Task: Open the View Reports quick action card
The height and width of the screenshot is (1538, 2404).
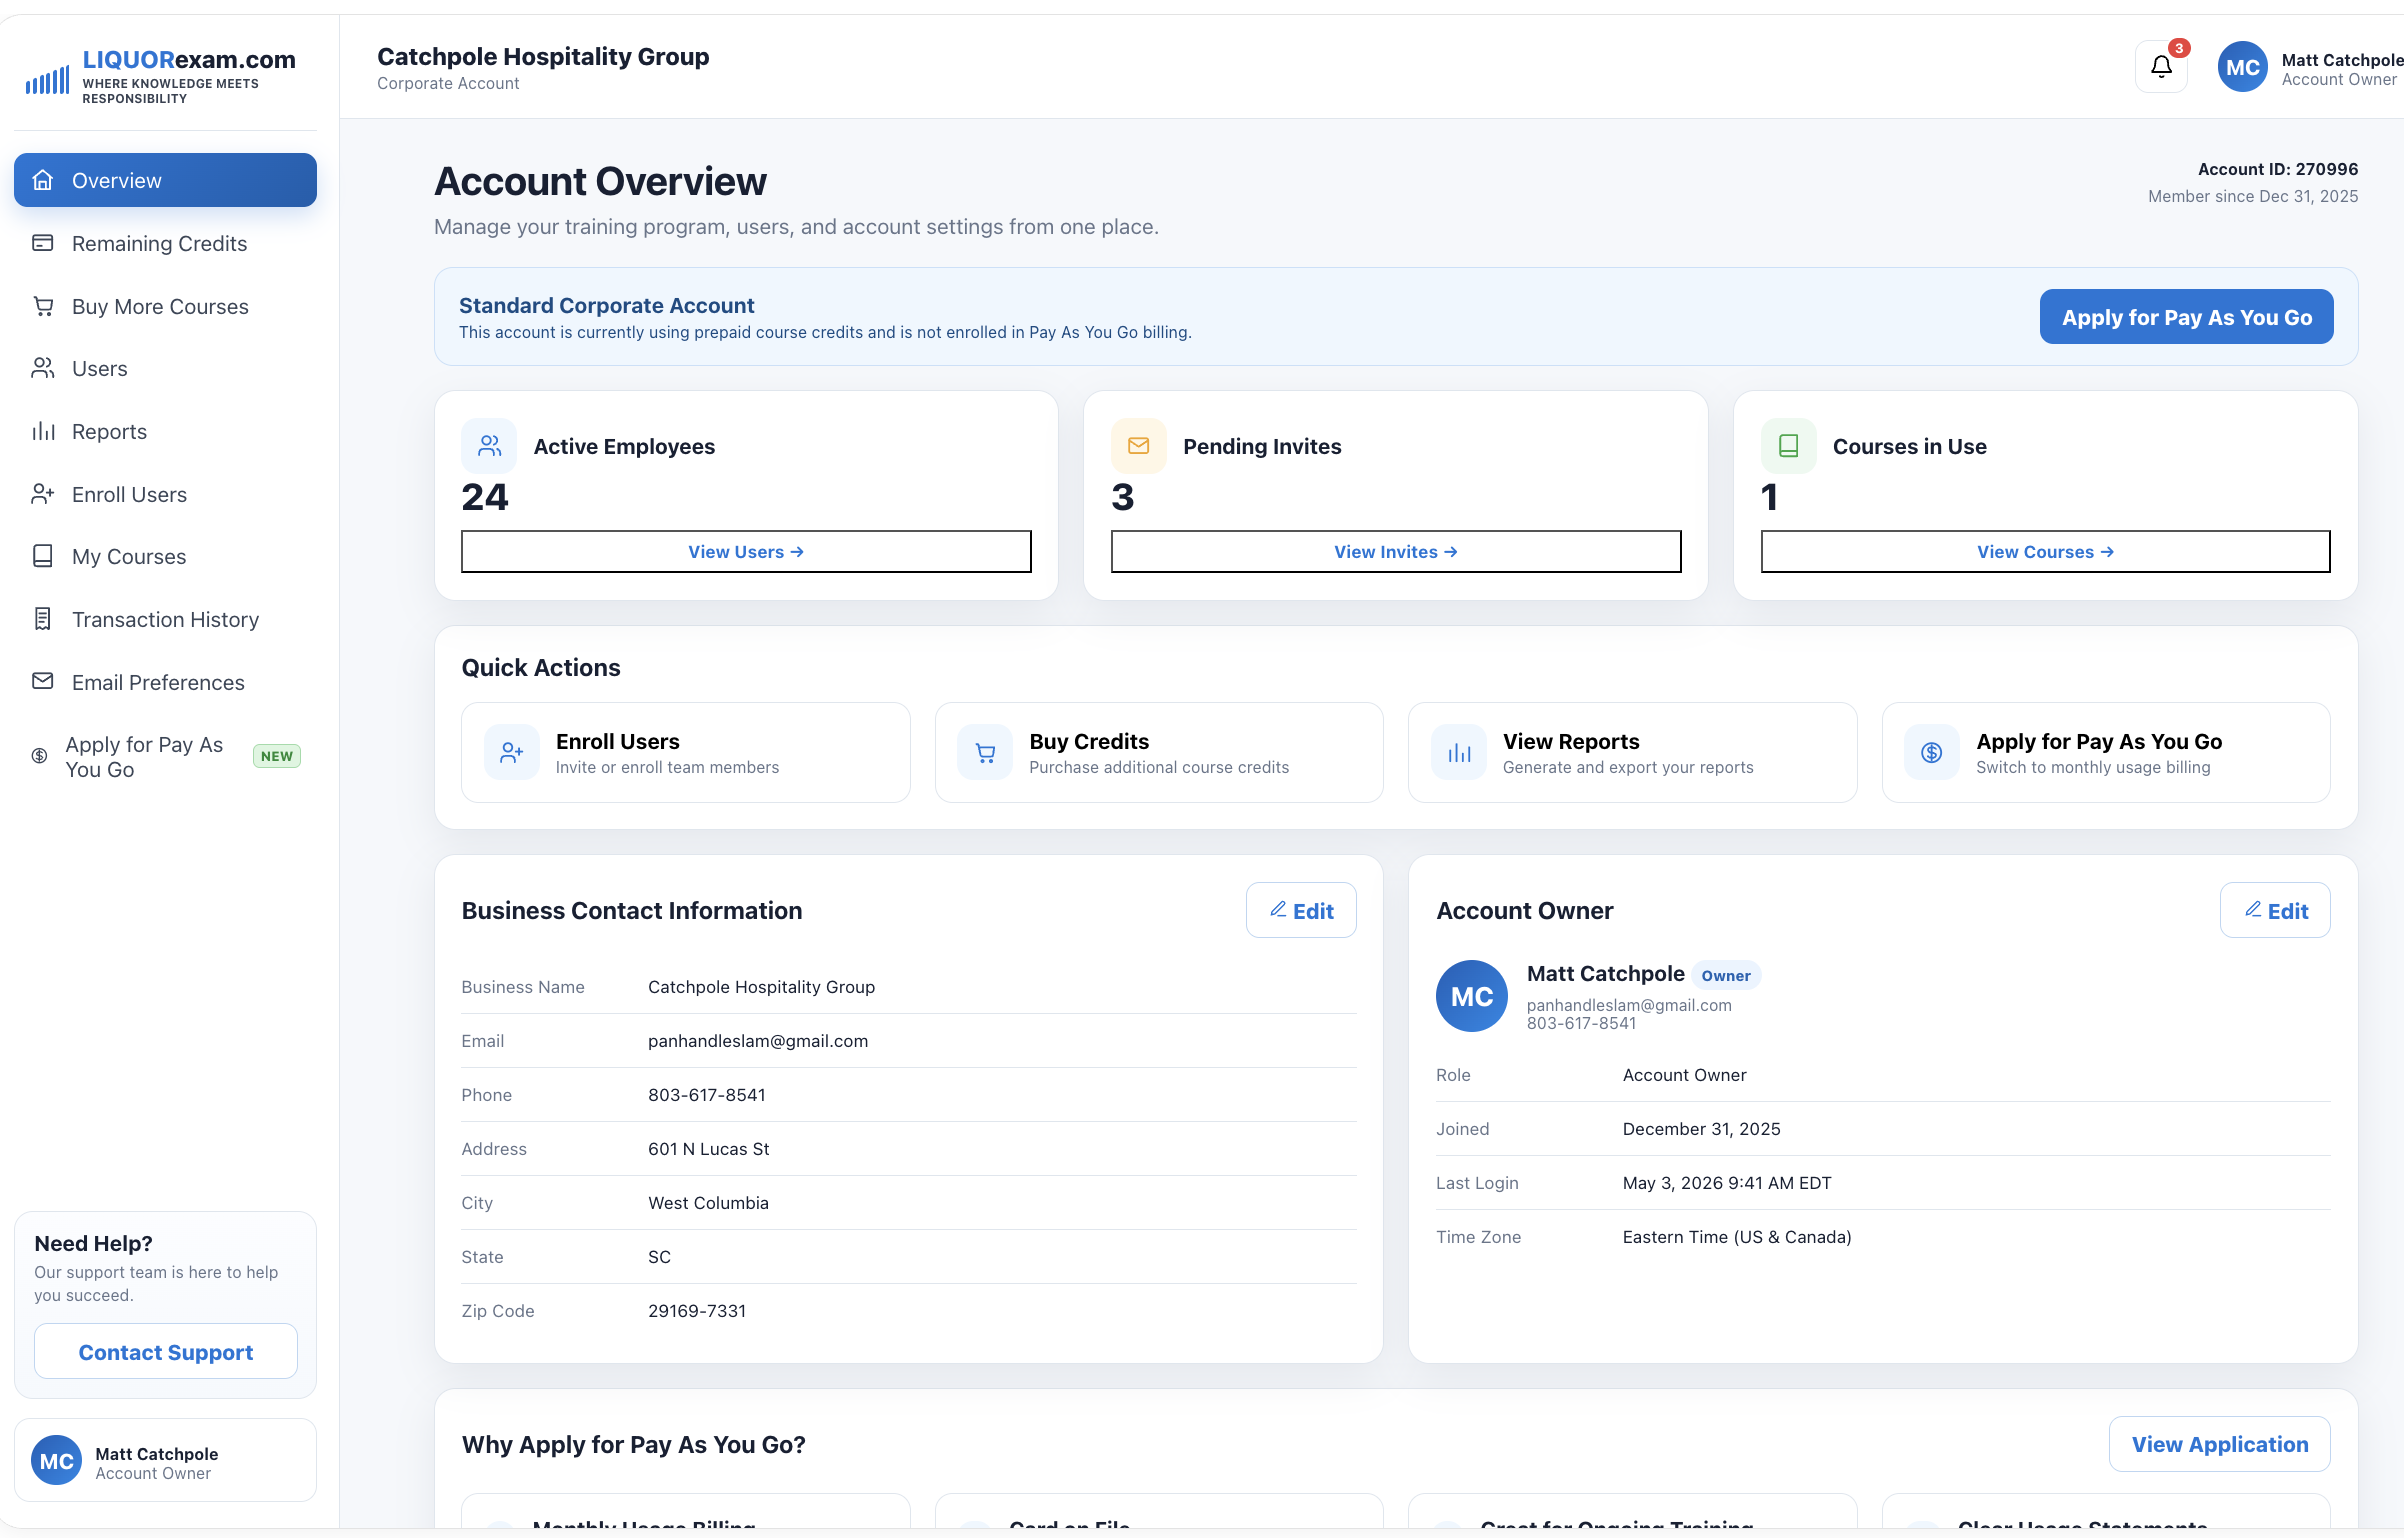Action: (1632, 753)
